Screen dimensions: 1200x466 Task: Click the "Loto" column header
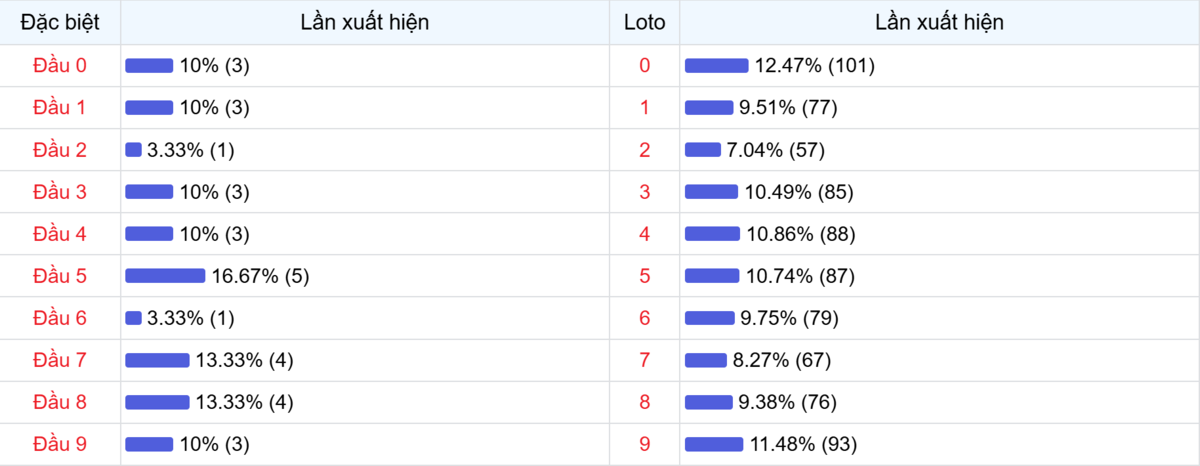(644, 22)
